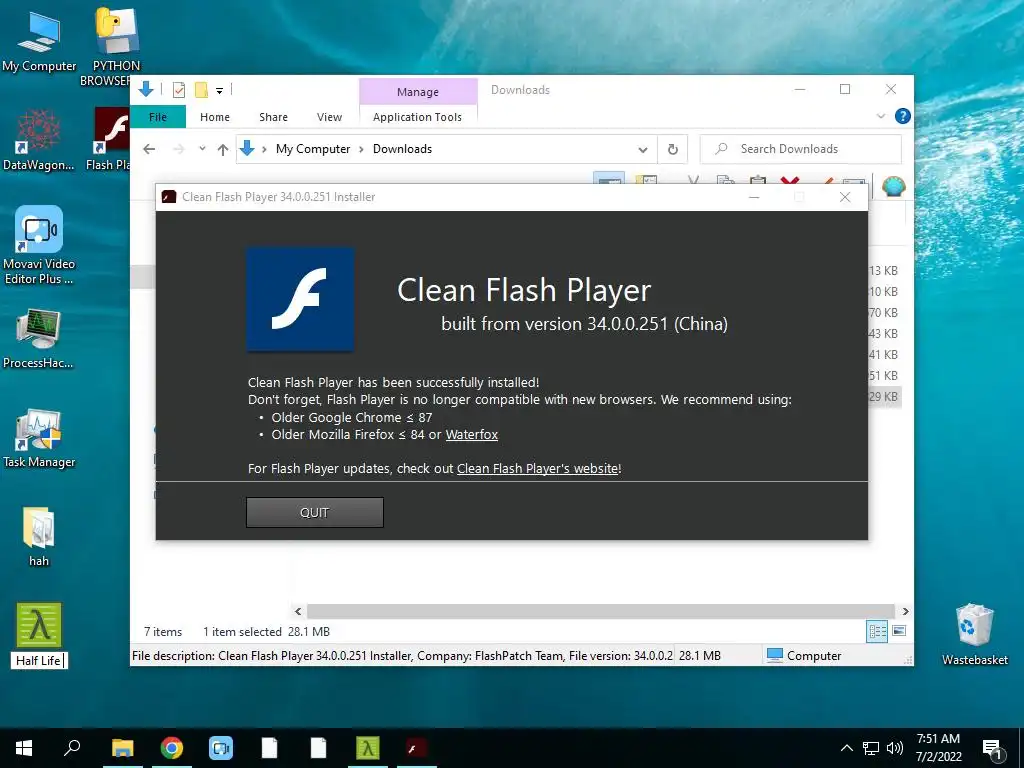Click the blue shell globe toolbar icon
This screenshot has width=1024, height=768.
(893, 185)
